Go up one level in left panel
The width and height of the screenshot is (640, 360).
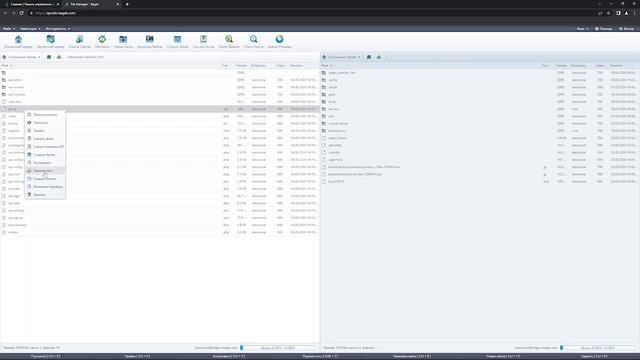59,57
